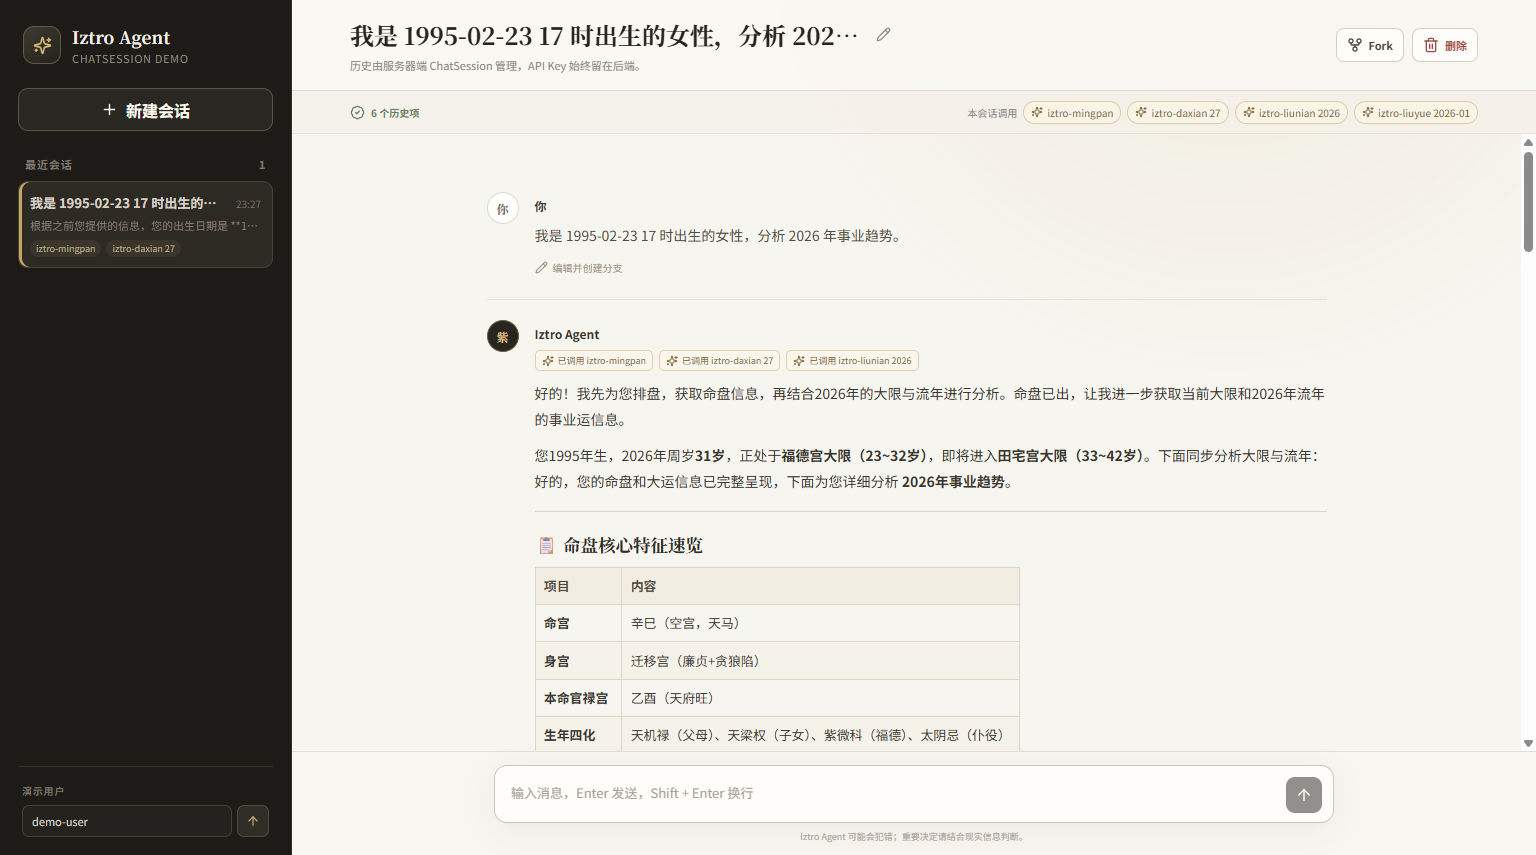Click the vertical scrollbar thumb of chat
1536x855 pixels.
[x=1528, y=201]
